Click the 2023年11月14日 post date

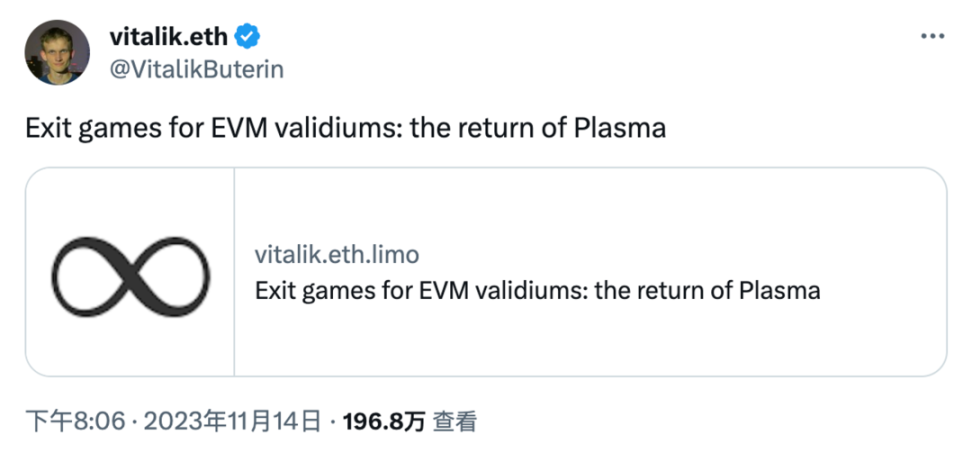pyautogui.click(x=233, y=422)
